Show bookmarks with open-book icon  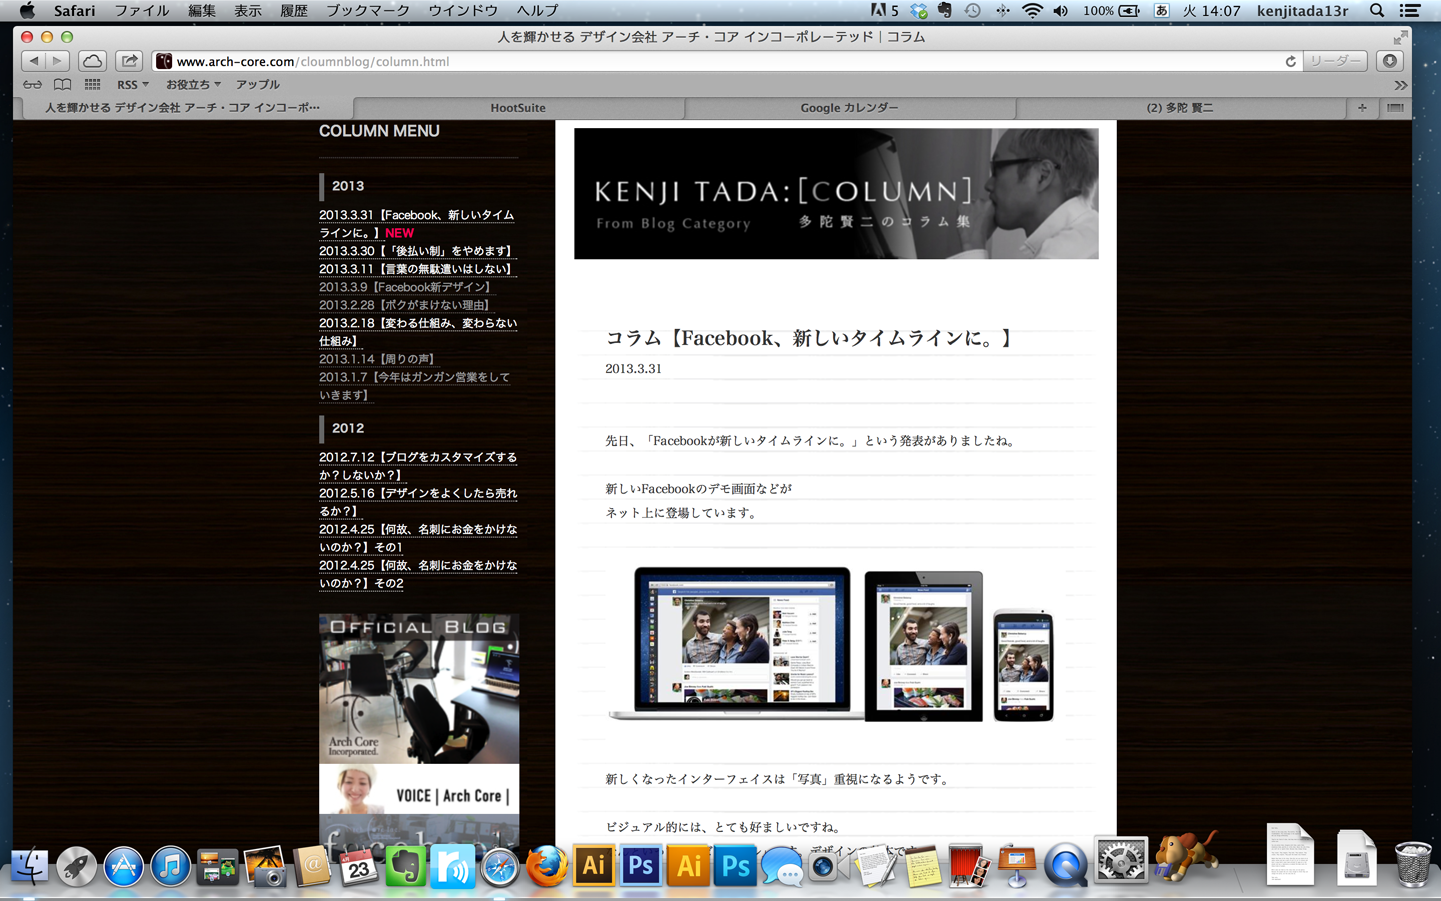[x=62, y=85]
